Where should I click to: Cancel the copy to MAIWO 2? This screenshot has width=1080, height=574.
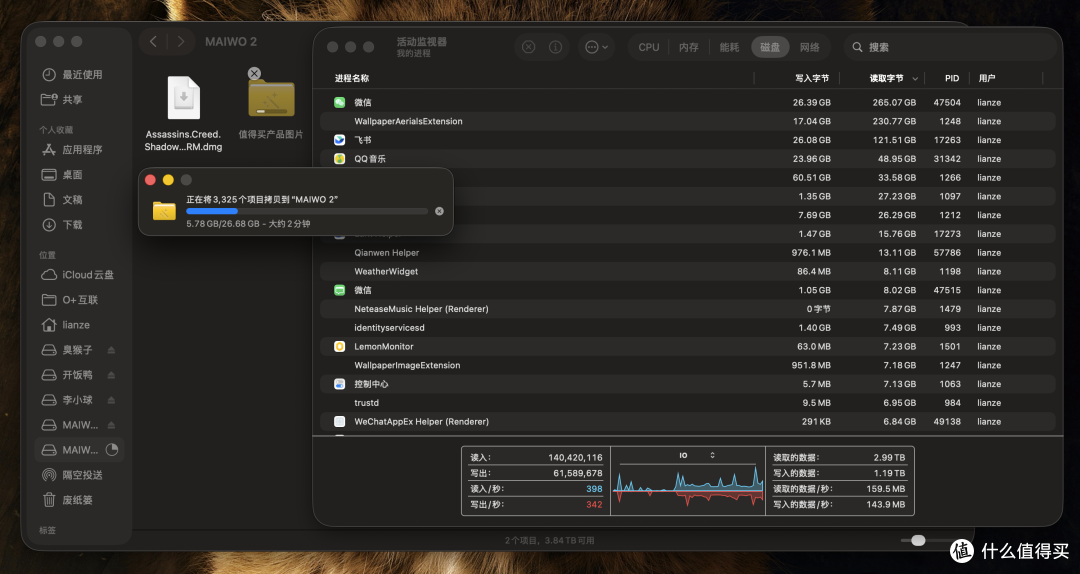[439, 212]
